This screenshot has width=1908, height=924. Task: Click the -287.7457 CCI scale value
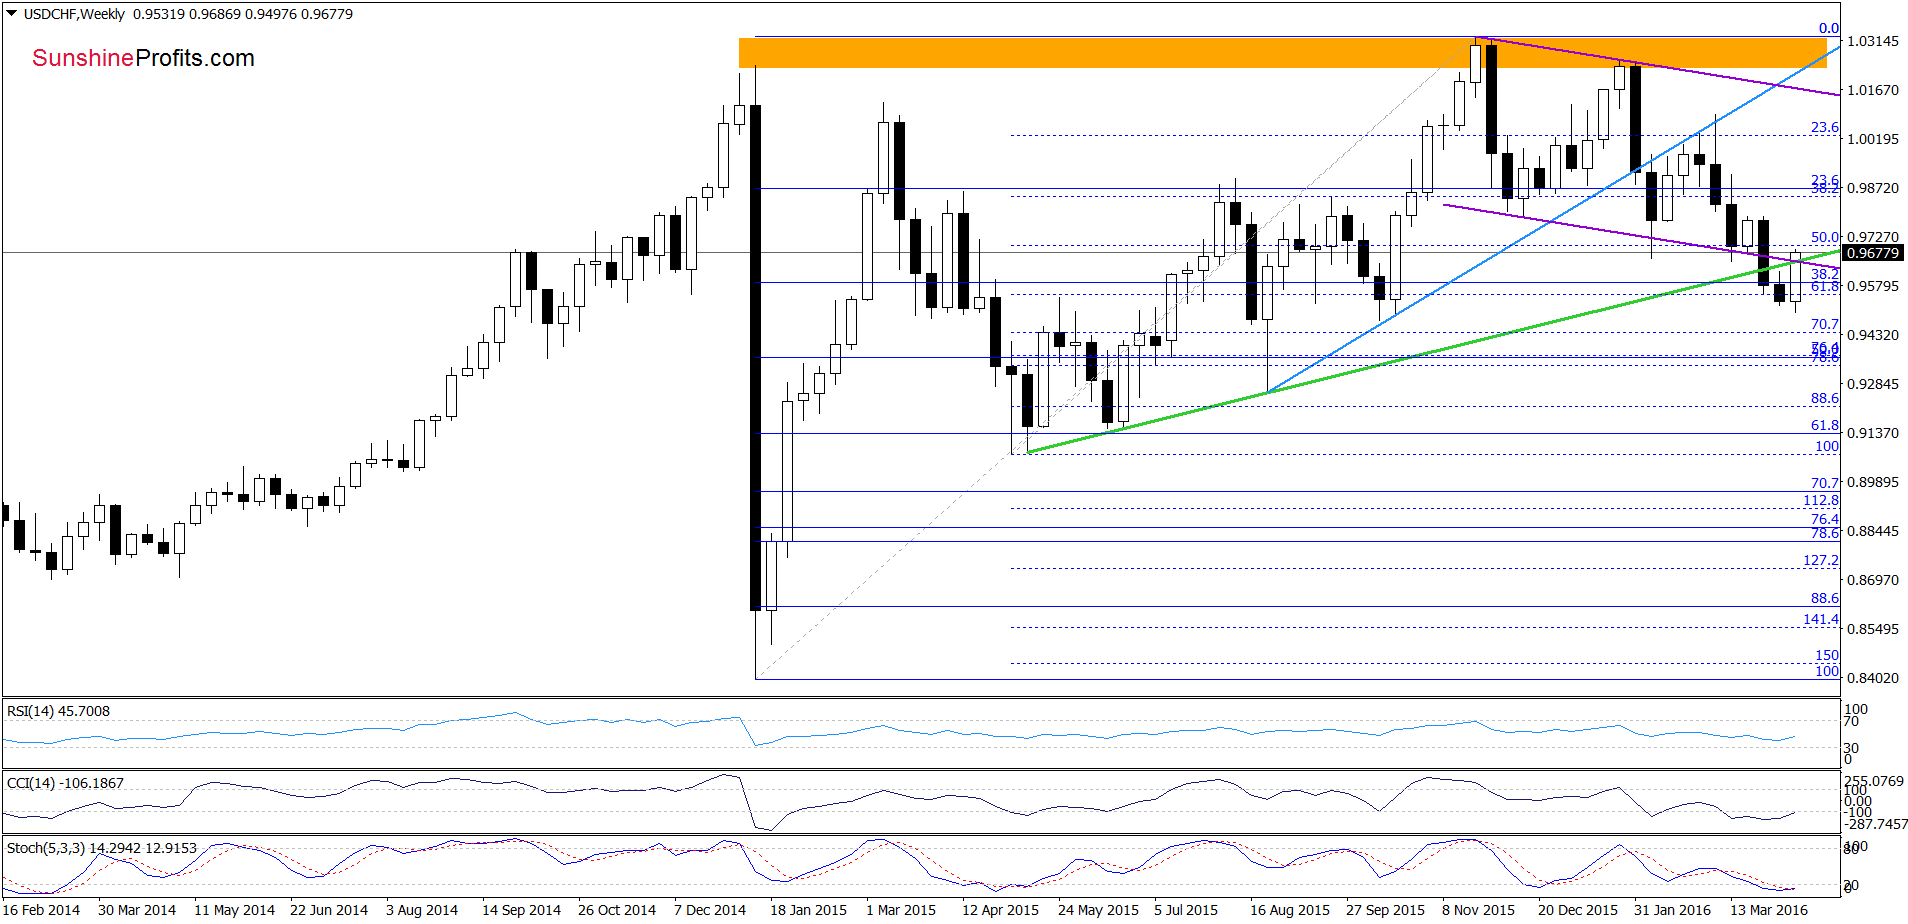1876,824
